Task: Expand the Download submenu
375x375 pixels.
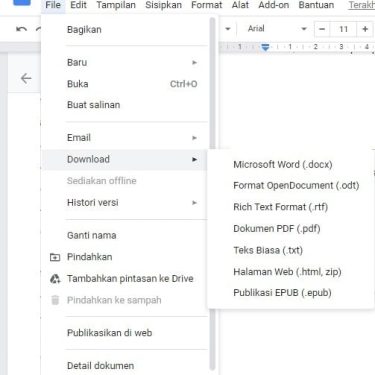Action: pos(125,159)
